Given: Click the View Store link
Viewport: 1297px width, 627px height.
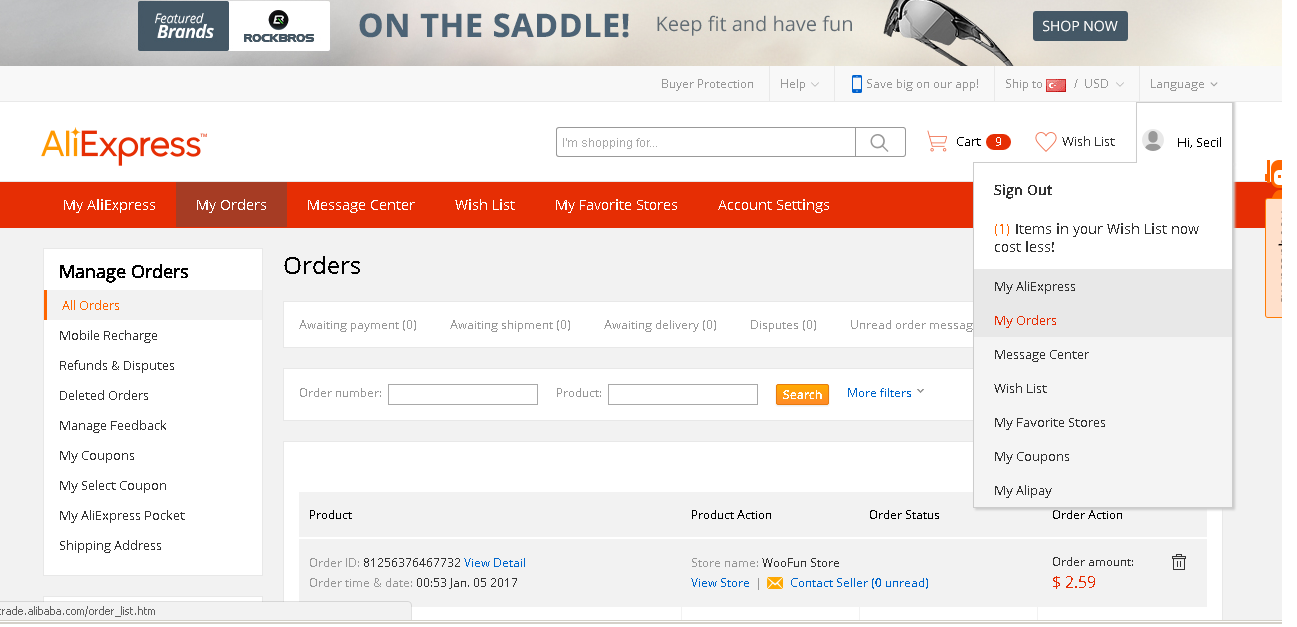Looking at the screenshot, I should point(720,583).
